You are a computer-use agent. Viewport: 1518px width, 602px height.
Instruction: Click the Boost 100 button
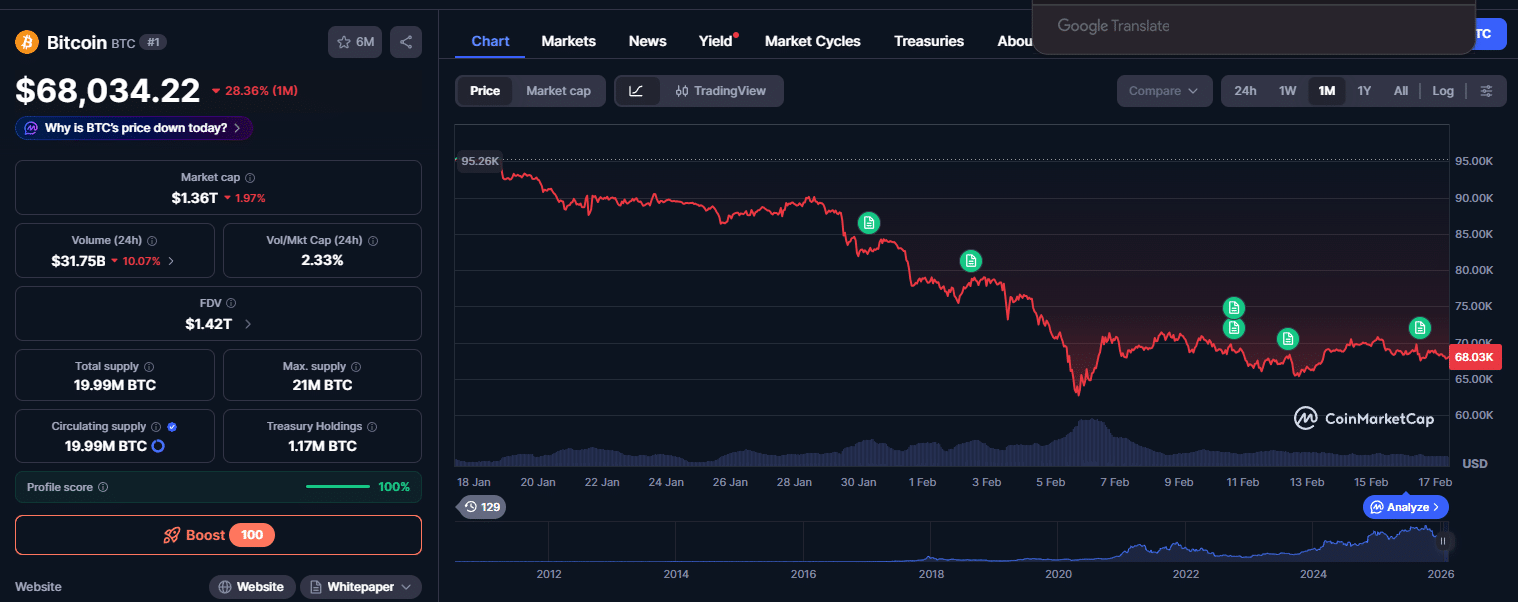218,534
